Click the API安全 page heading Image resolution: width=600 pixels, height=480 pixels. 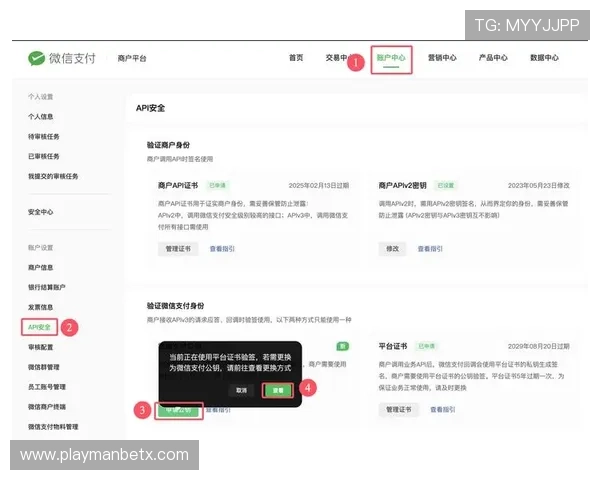(x=150, y=108)
